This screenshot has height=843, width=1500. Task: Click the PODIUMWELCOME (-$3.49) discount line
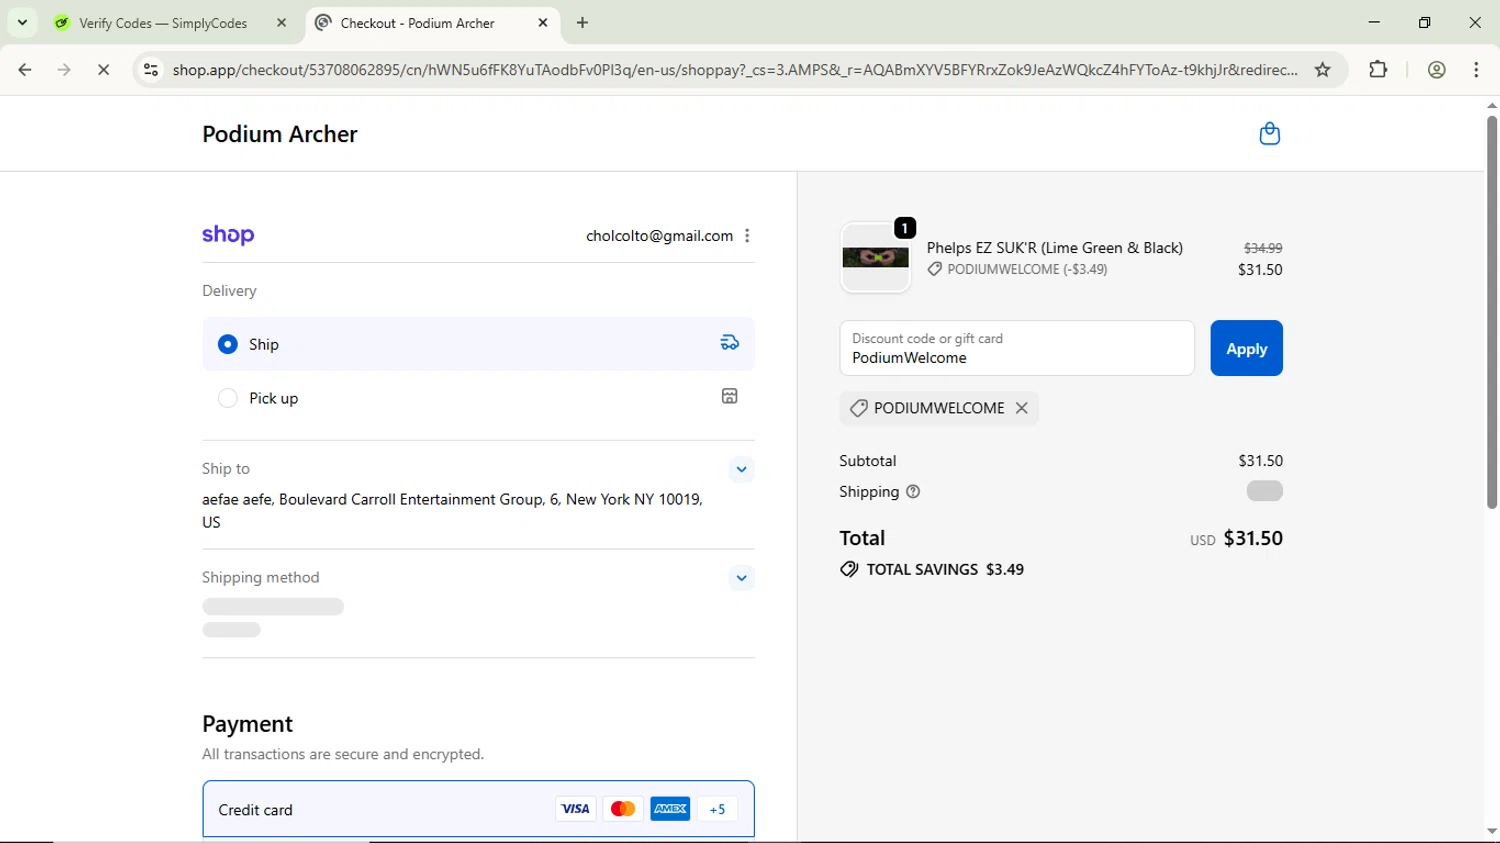1027,269
